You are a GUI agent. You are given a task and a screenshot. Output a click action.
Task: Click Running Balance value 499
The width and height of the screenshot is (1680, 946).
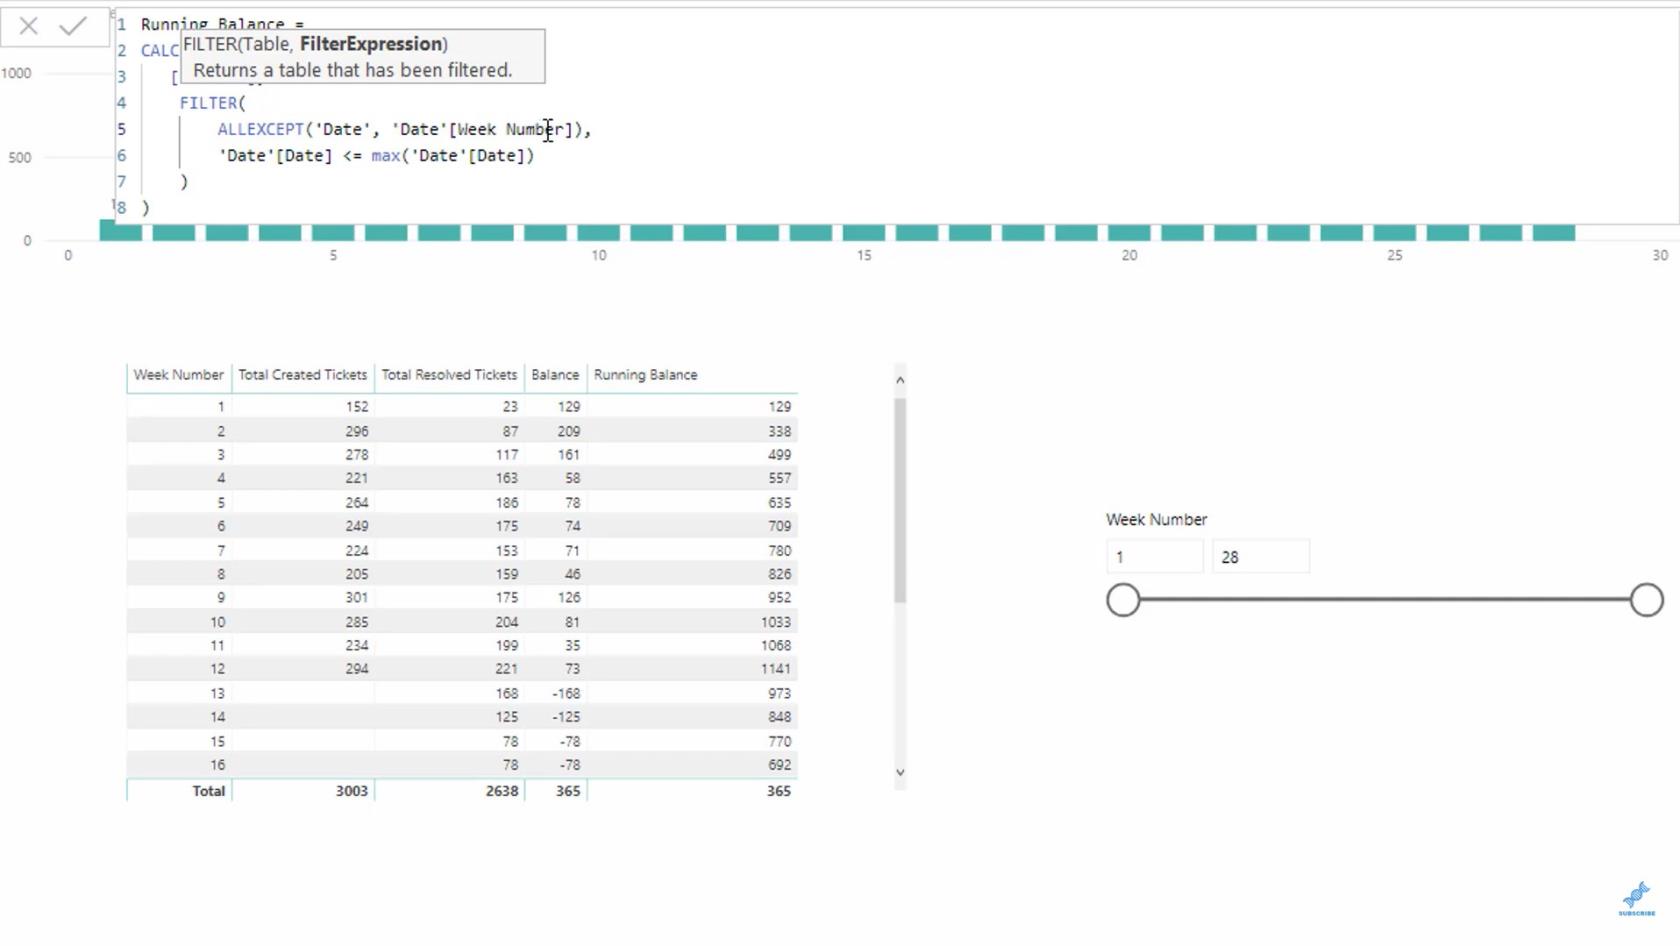click(x=780, y=455)
